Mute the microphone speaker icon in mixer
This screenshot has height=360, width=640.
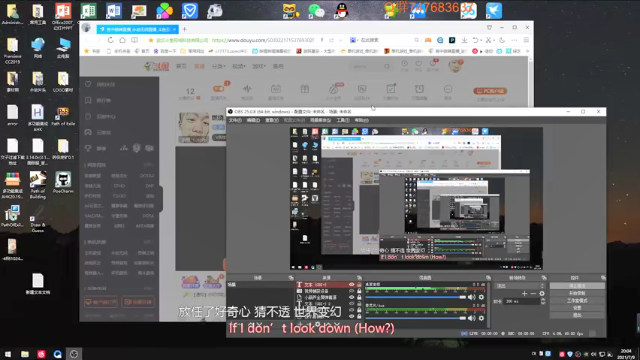point(471,318)
